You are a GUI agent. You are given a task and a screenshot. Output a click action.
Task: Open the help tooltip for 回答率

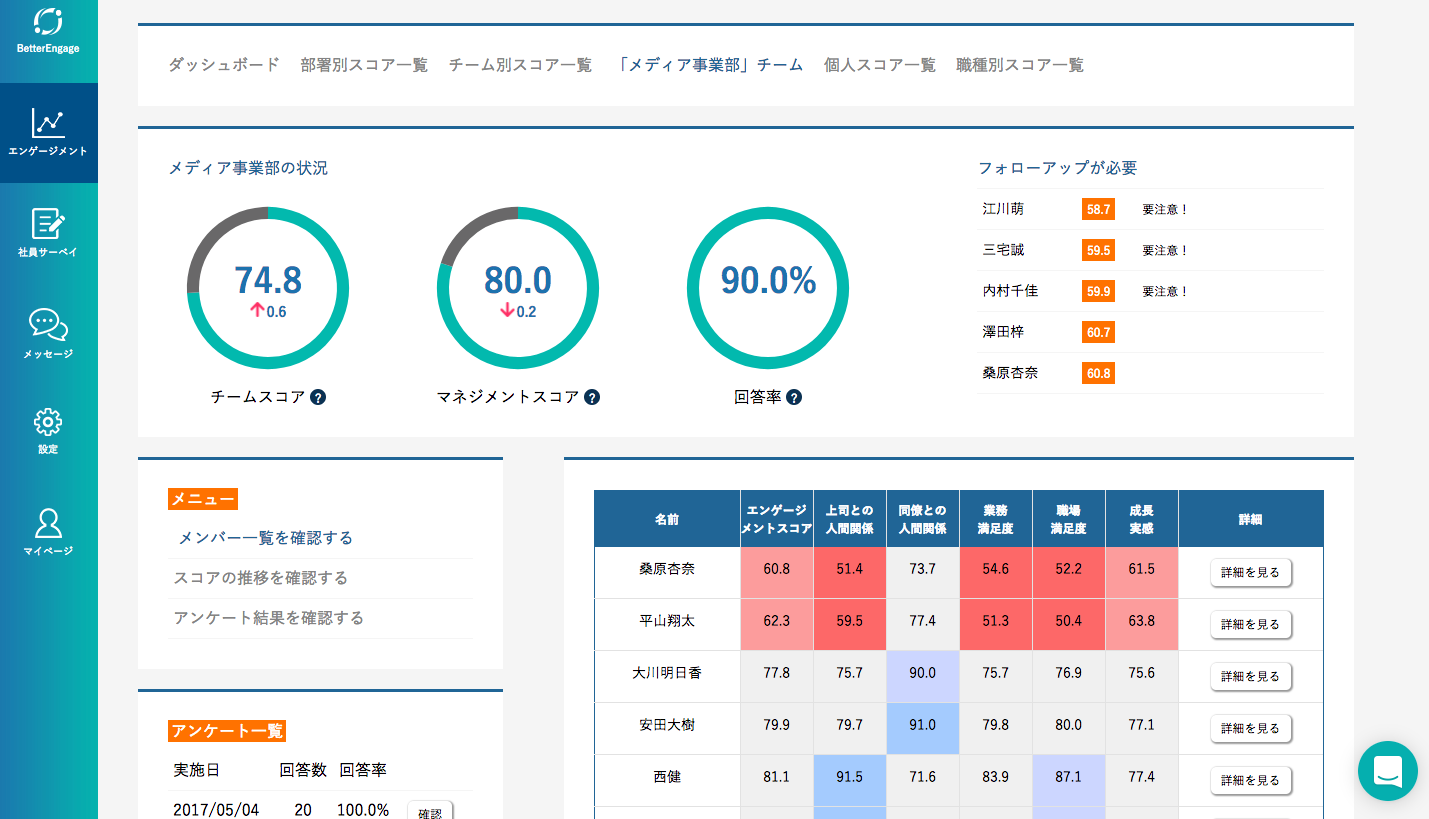click(x=794, y=397)
